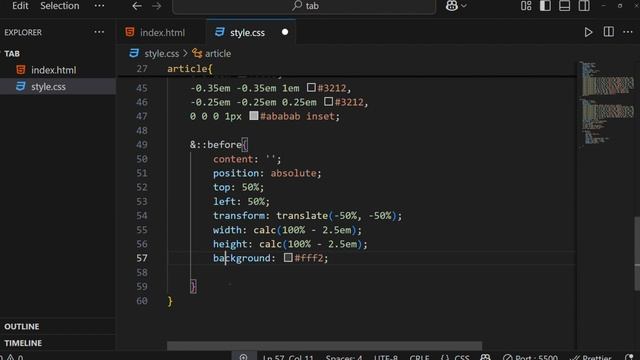Open the notifications bell icon
This screenshot has width=640, height=360.
629,357
